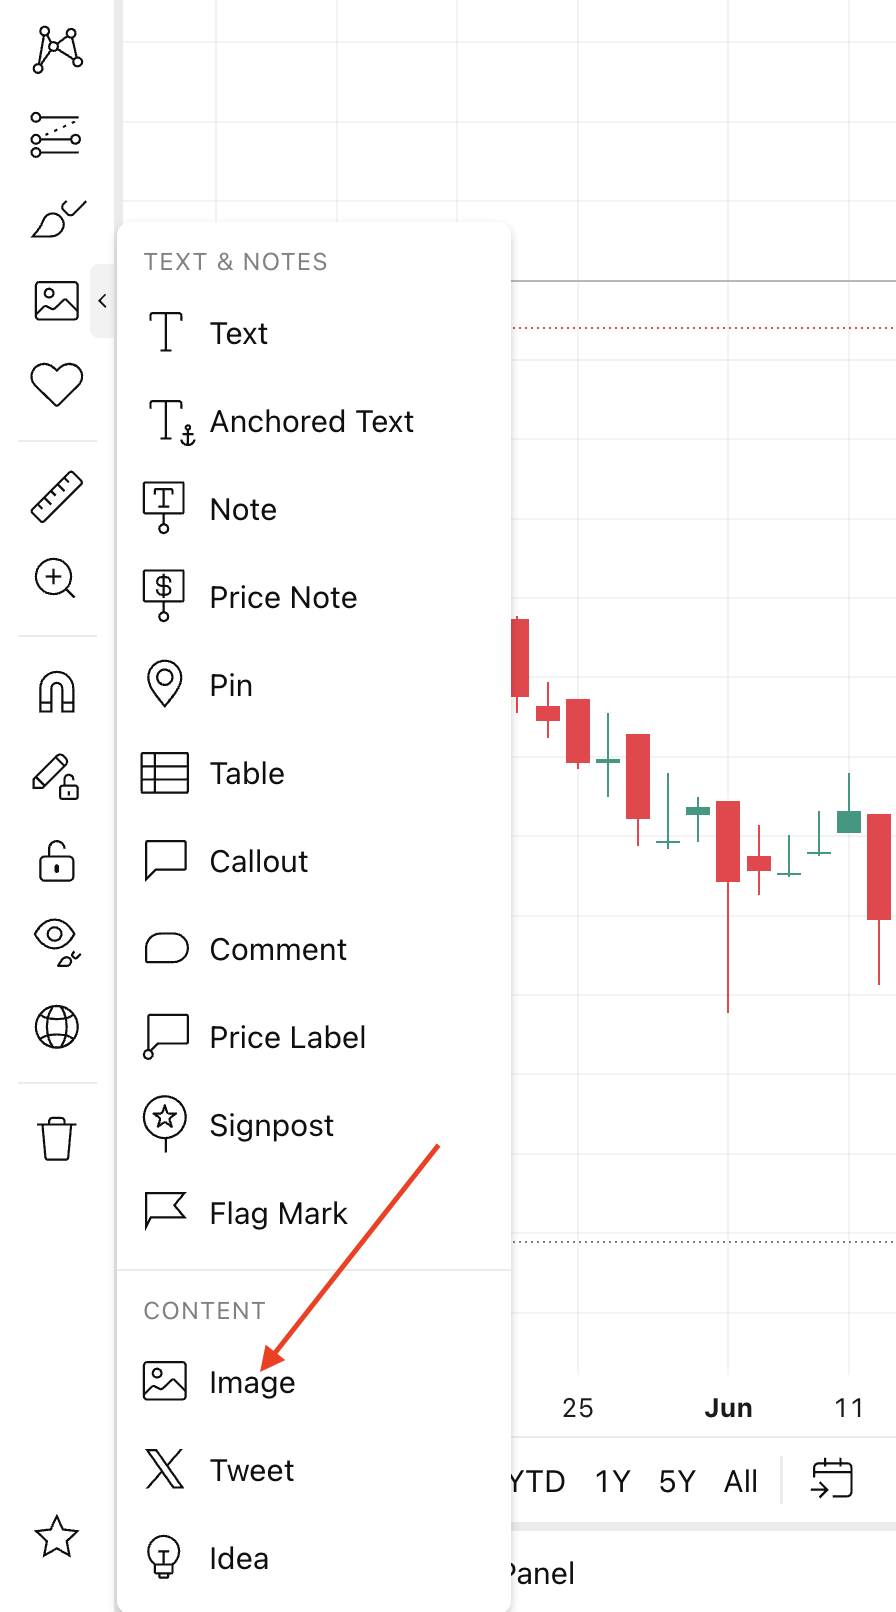Activate the zoom in tool

[56, 579]
